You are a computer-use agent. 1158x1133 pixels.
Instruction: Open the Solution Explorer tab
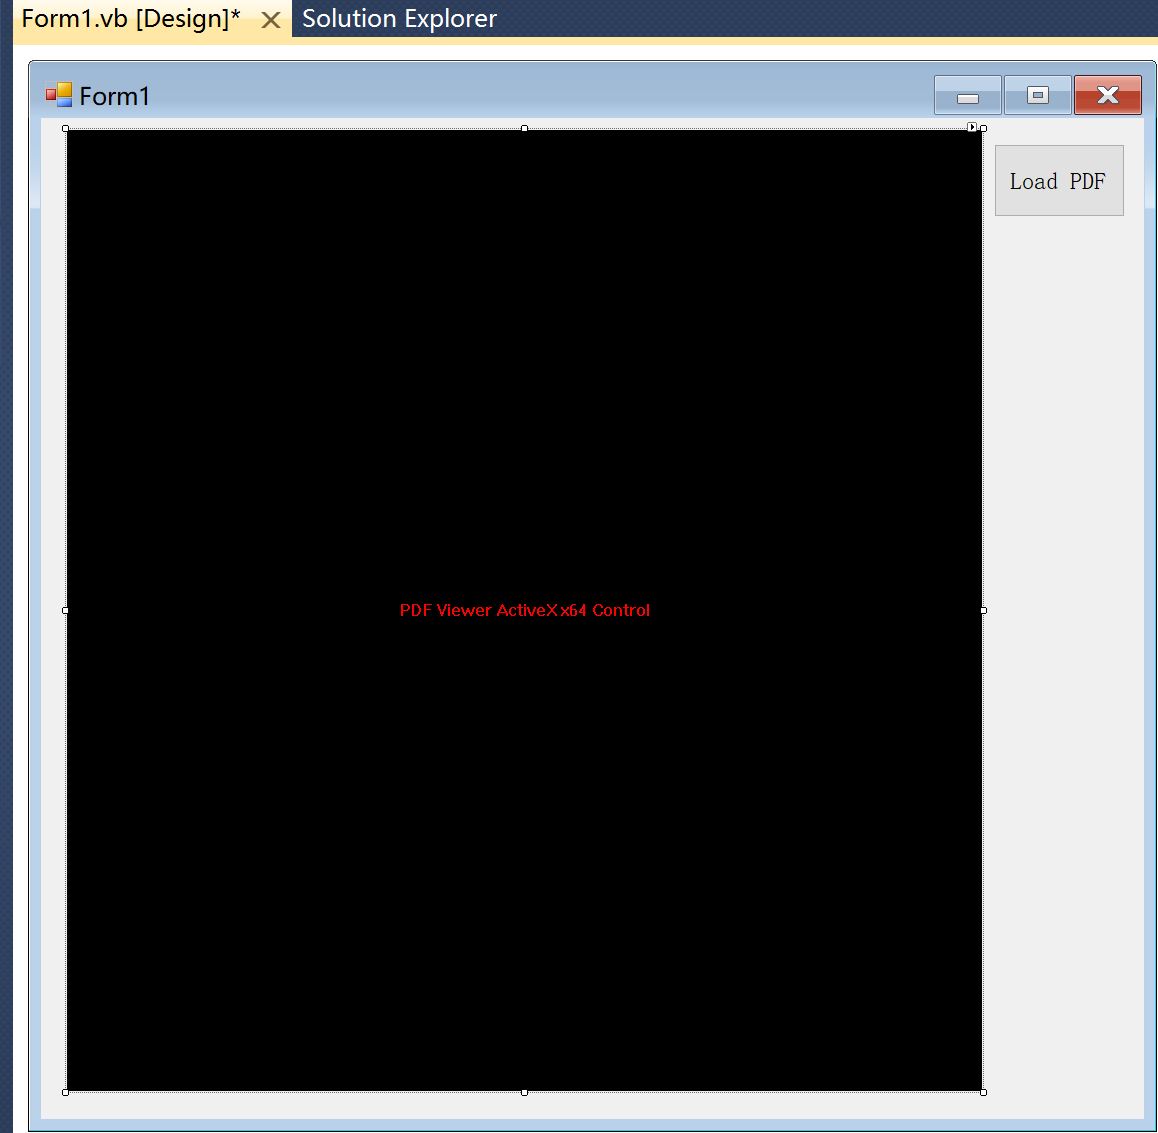pos(399,19)
